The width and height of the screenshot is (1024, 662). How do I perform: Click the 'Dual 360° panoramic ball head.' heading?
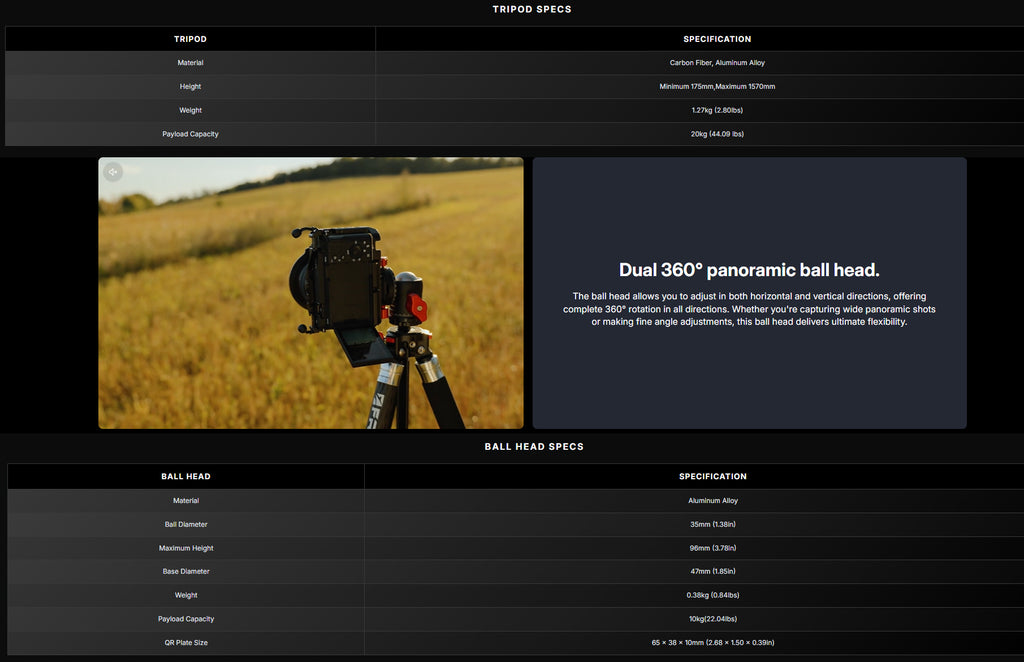(x=749, y=270)
